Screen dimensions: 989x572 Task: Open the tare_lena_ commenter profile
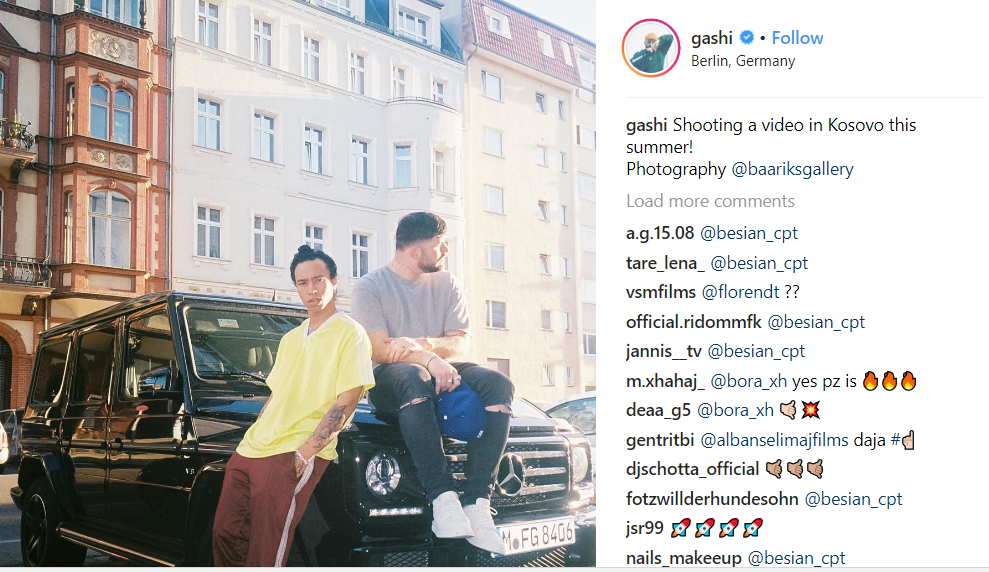click(665, 263)
